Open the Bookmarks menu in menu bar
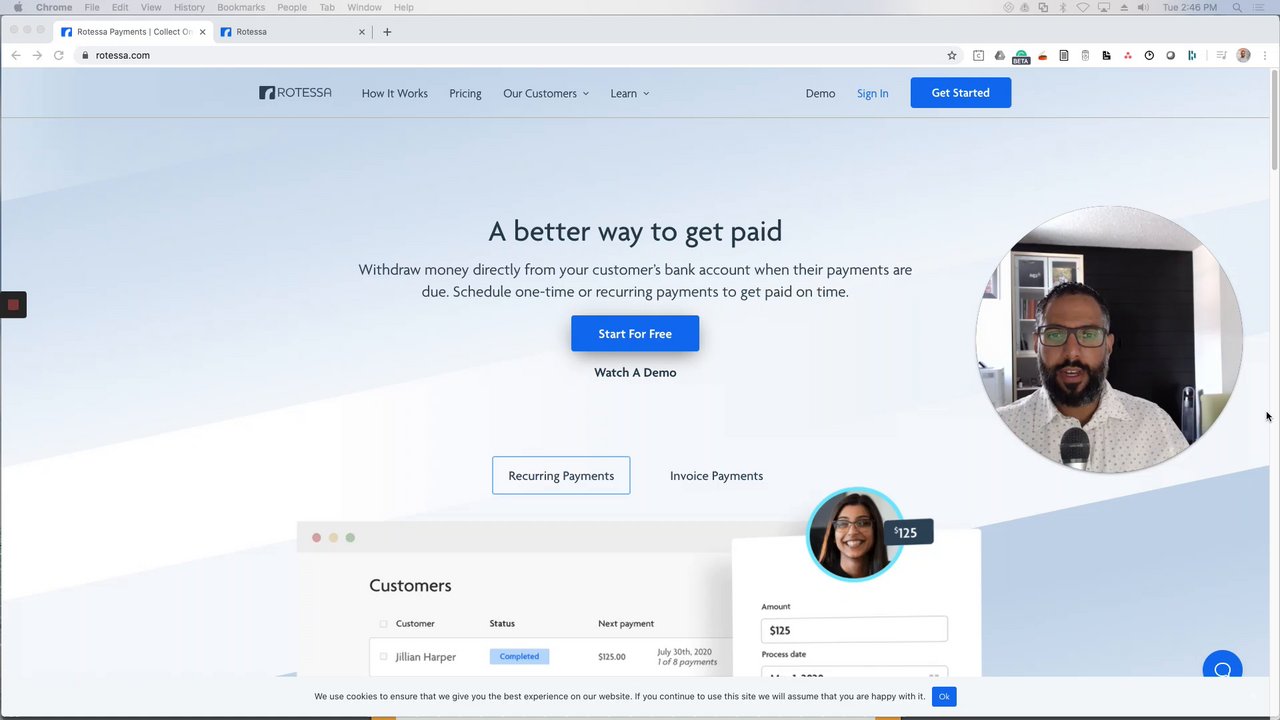This screenshot has width=1280, height=720. tap(241, 7)
